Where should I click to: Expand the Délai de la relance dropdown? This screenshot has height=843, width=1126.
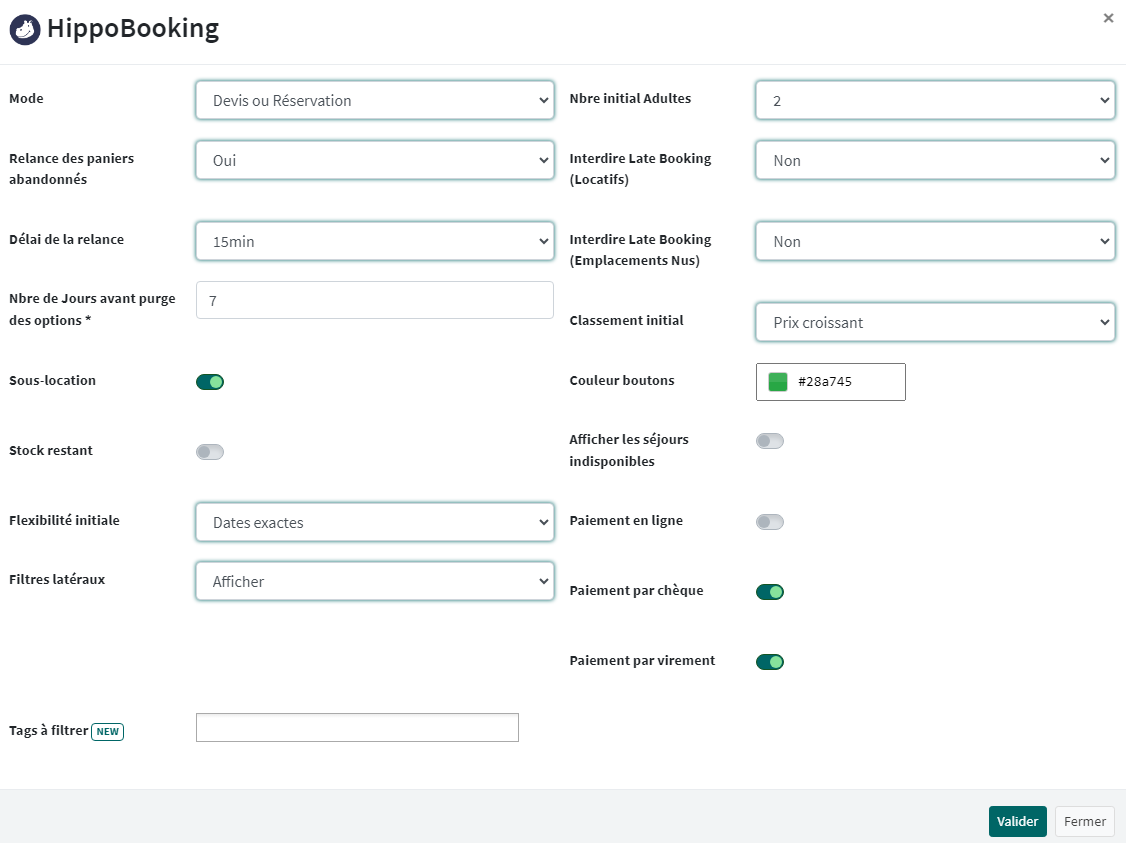coord(375,242)
